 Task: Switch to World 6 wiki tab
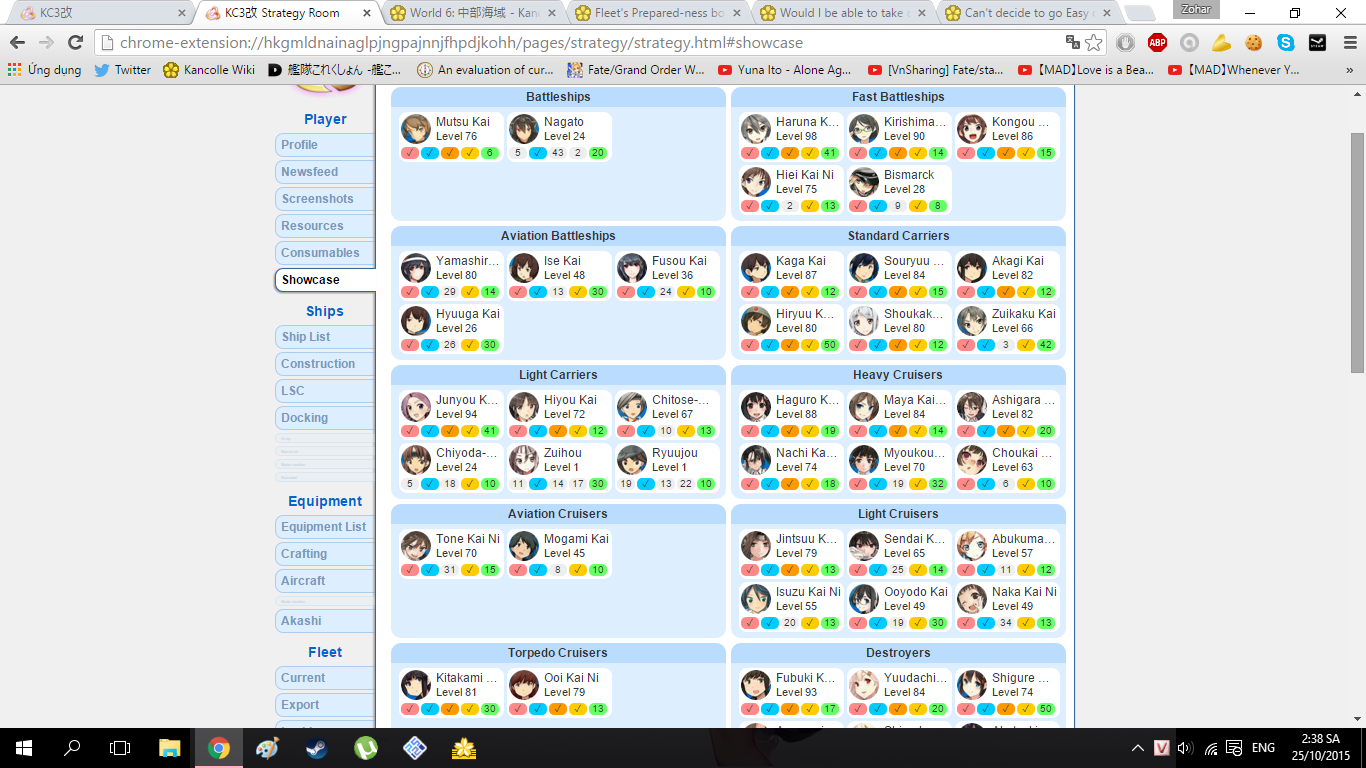pos(475,13)
